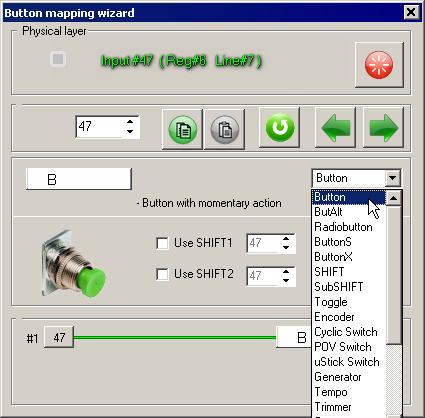Reset mapping with green circular arrow

pyautogui.click(x=280, y=127)
